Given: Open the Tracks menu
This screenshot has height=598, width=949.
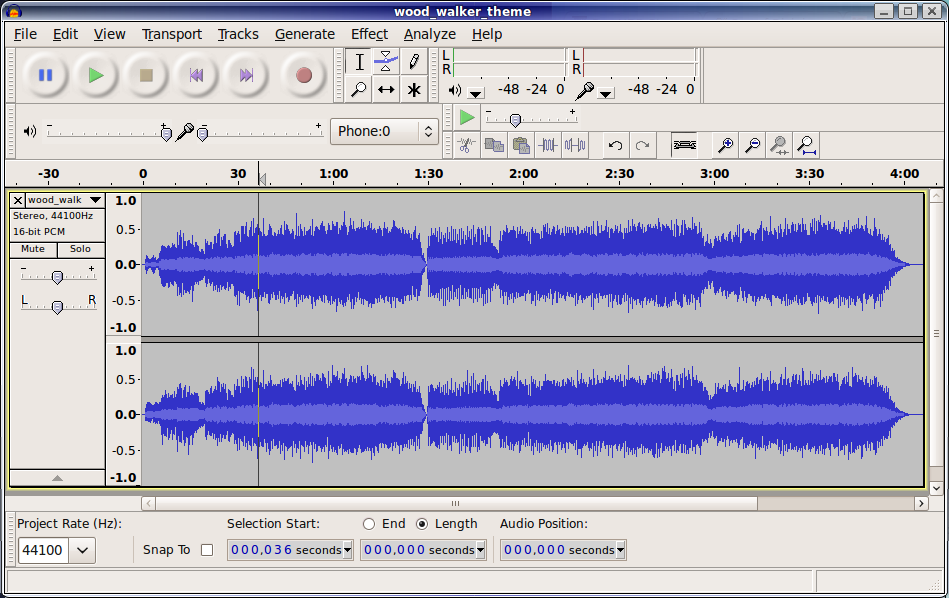Looking at the screenshot, I should (x=238, y=34).
